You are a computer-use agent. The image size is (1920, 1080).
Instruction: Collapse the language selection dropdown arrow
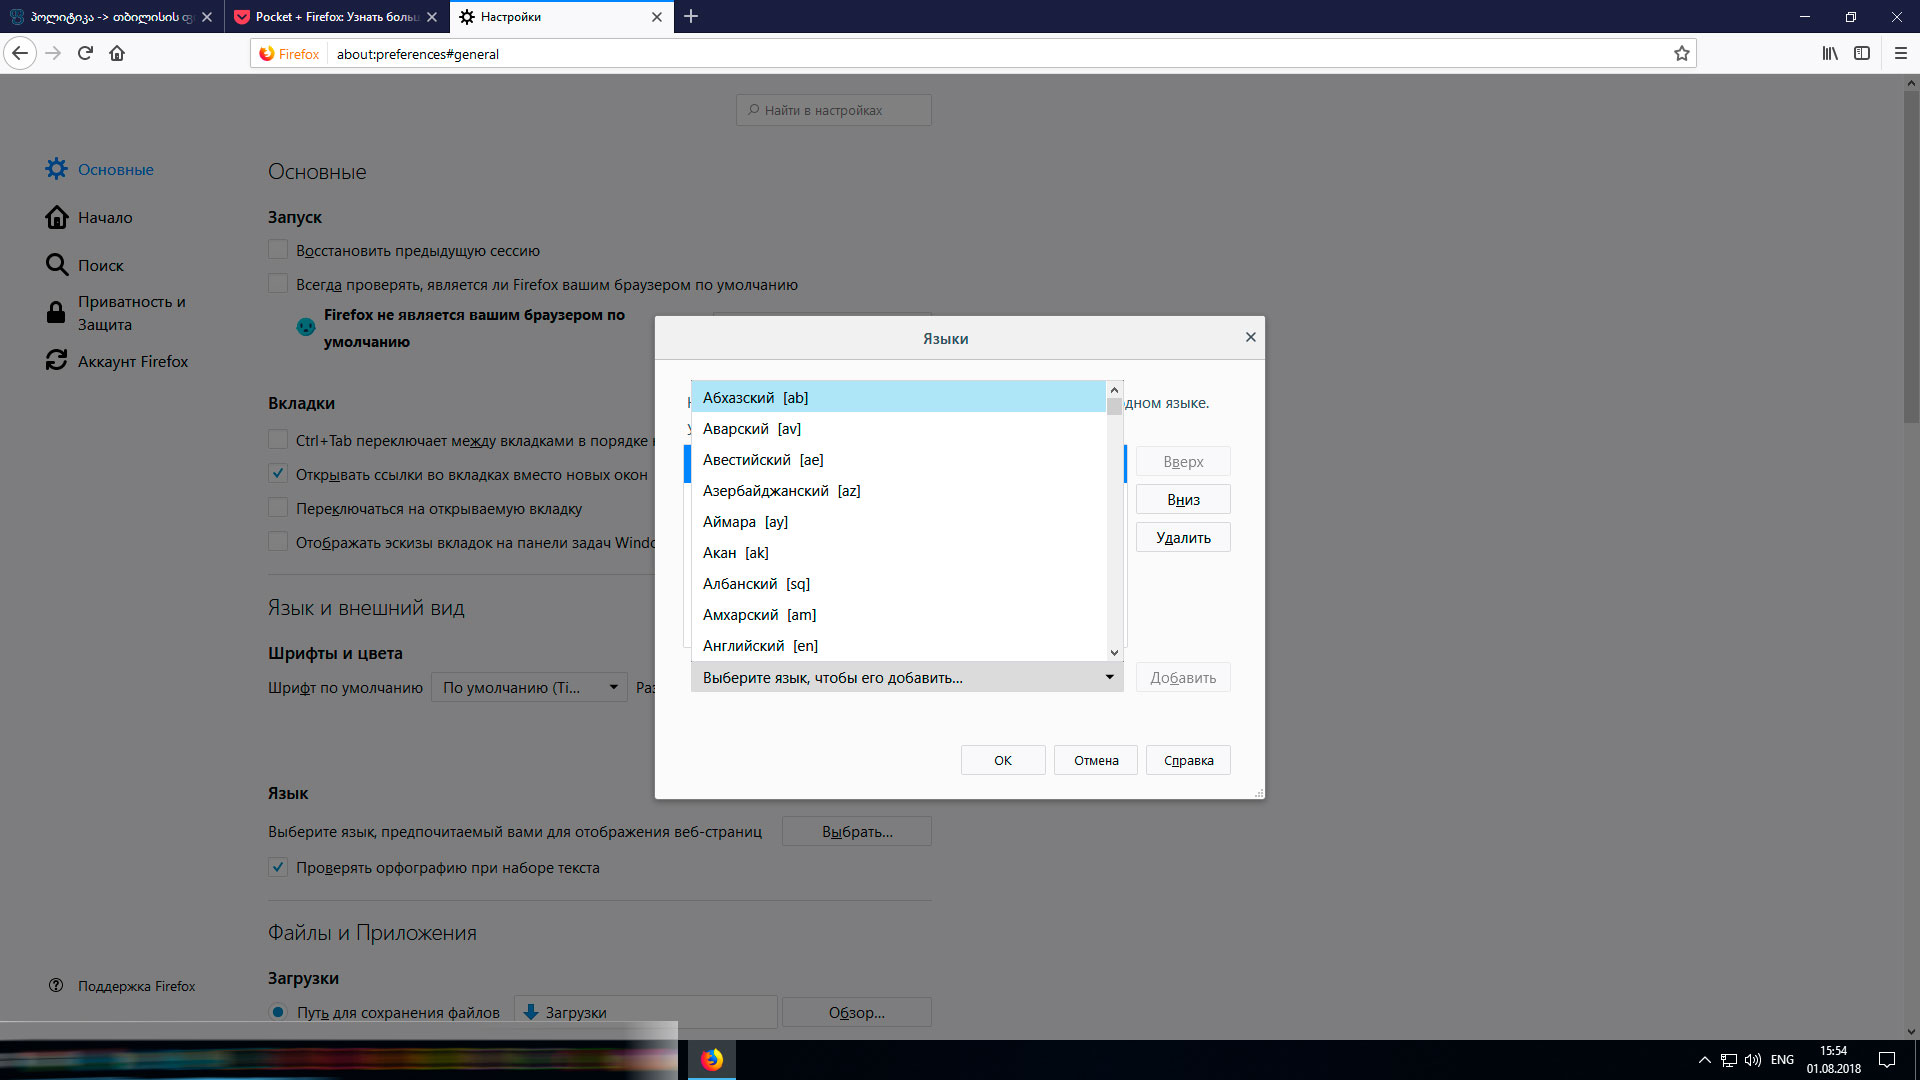click(1109, 678)
